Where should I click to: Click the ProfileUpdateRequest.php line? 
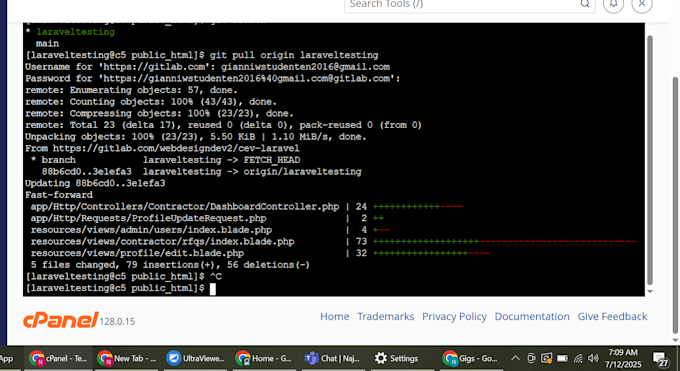tap(207, 218)
